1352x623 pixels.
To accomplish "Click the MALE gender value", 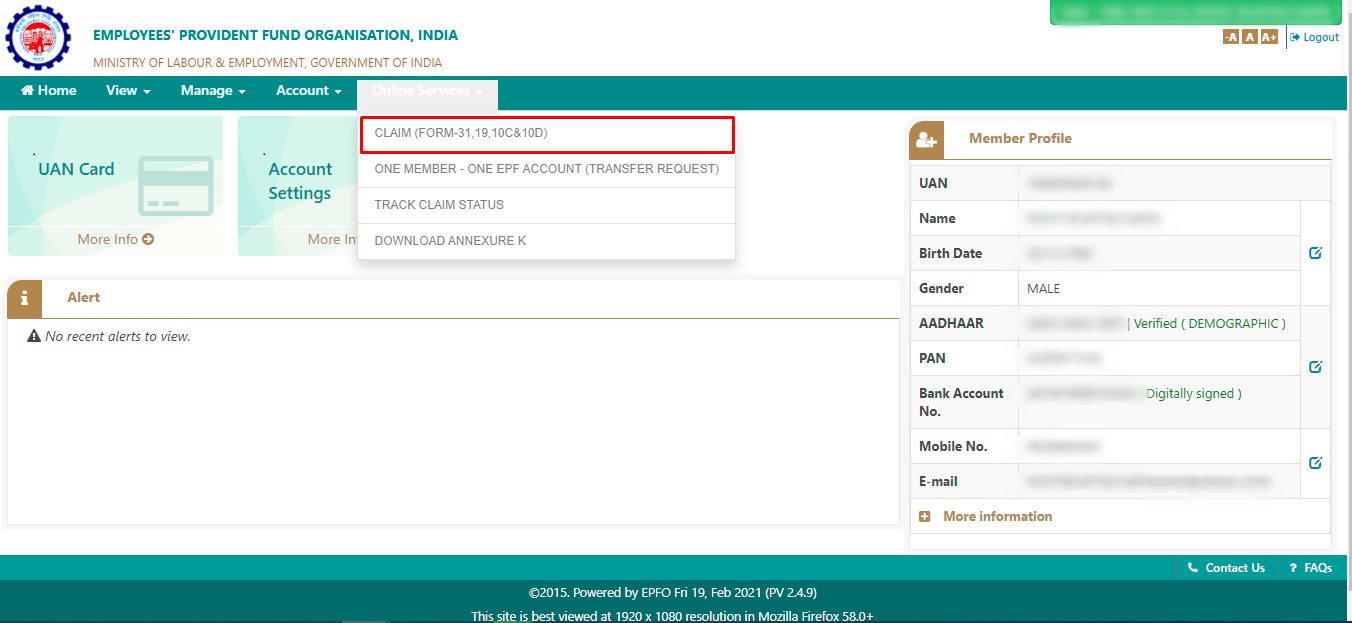I will click(x=1043, y=288).
